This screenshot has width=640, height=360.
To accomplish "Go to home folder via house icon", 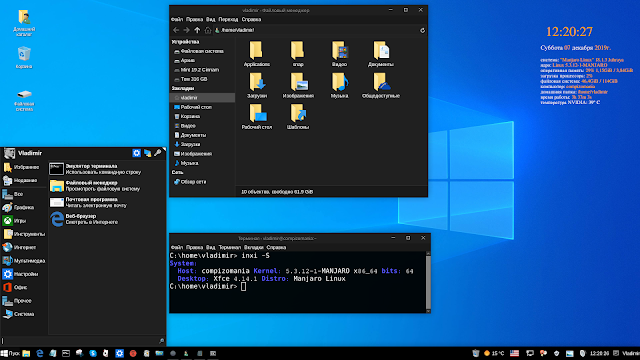I will point(208,30).
